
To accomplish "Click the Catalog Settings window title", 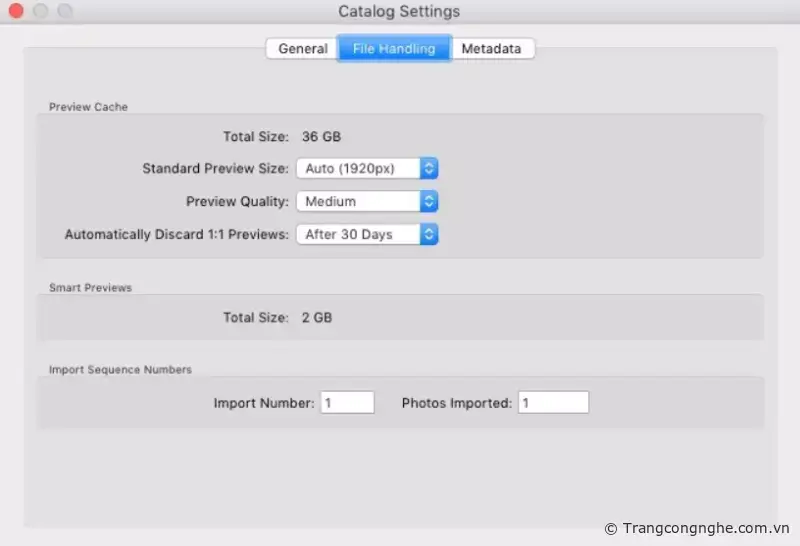I will point(399,11).
